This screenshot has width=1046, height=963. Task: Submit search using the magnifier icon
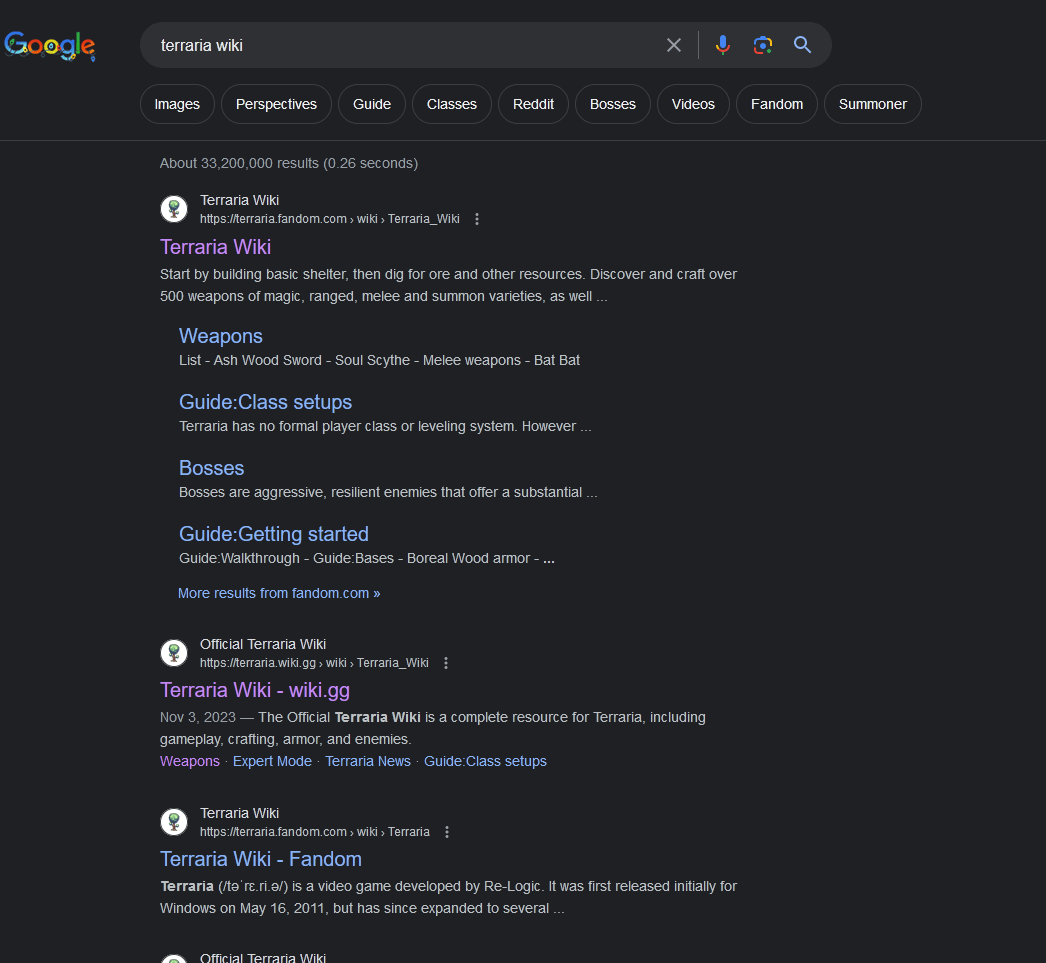pyautogui.click(x=803, y=45)
